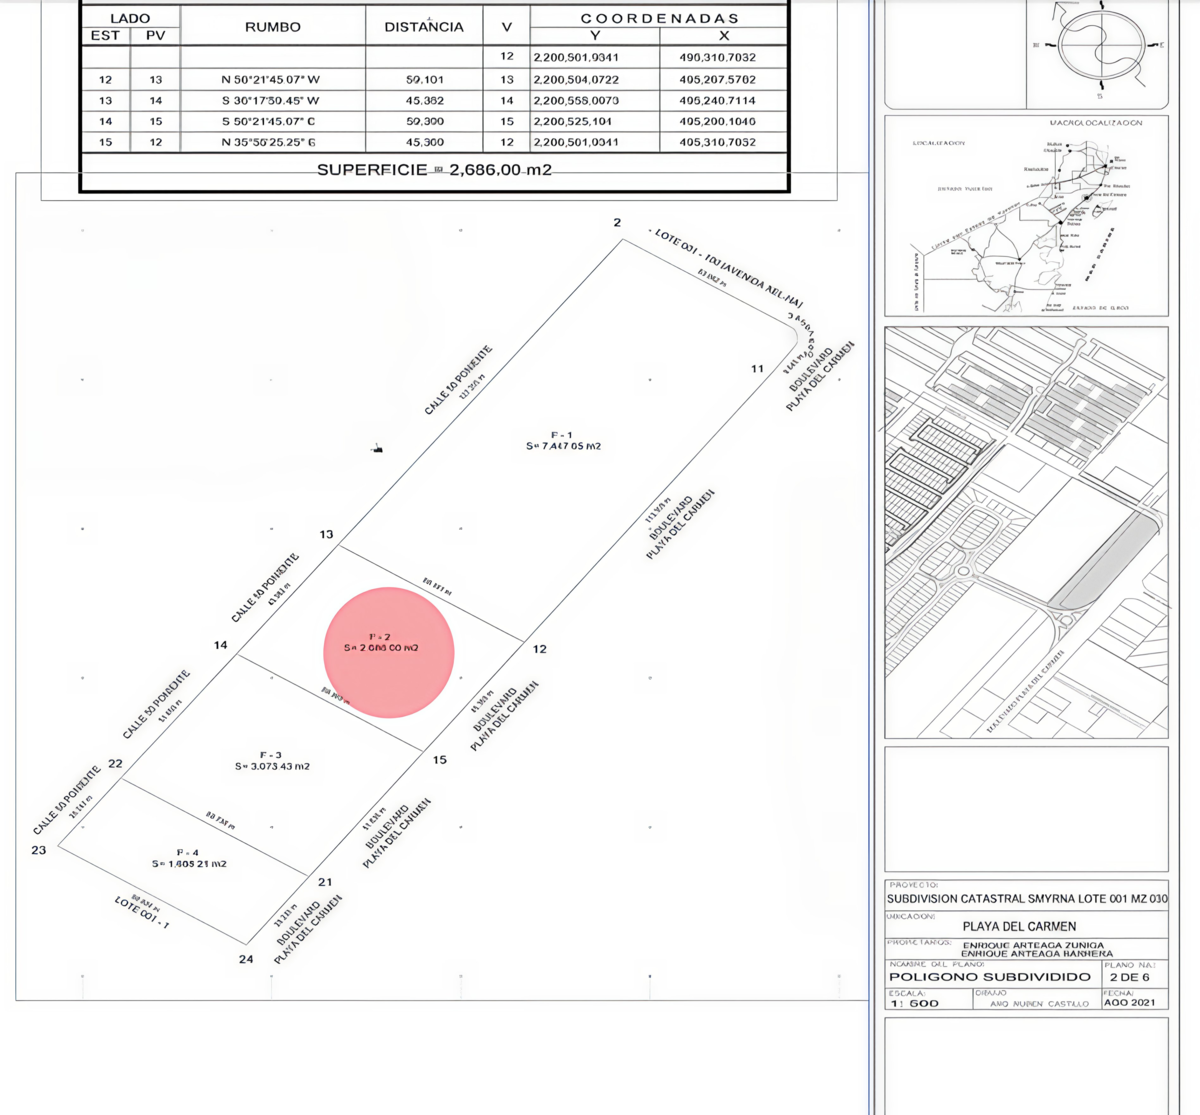Click the POLIGONO SUBDIVIDIDO plan name

pos(989,976)
